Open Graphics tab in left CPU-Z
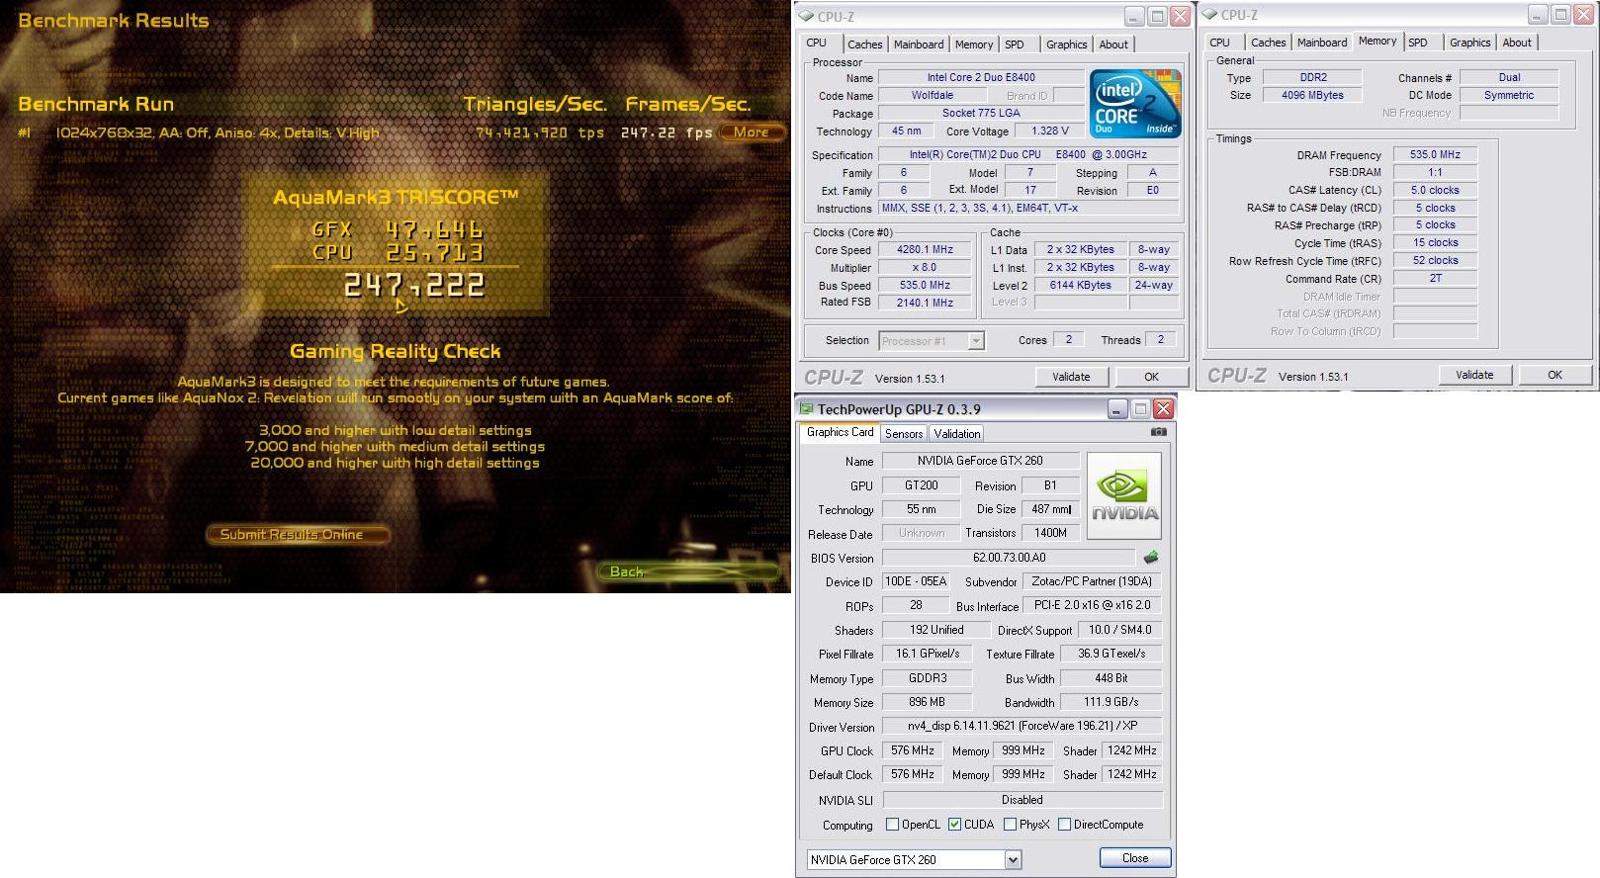This screenshot has height=878, width=1600. [x=1066, y=44]
